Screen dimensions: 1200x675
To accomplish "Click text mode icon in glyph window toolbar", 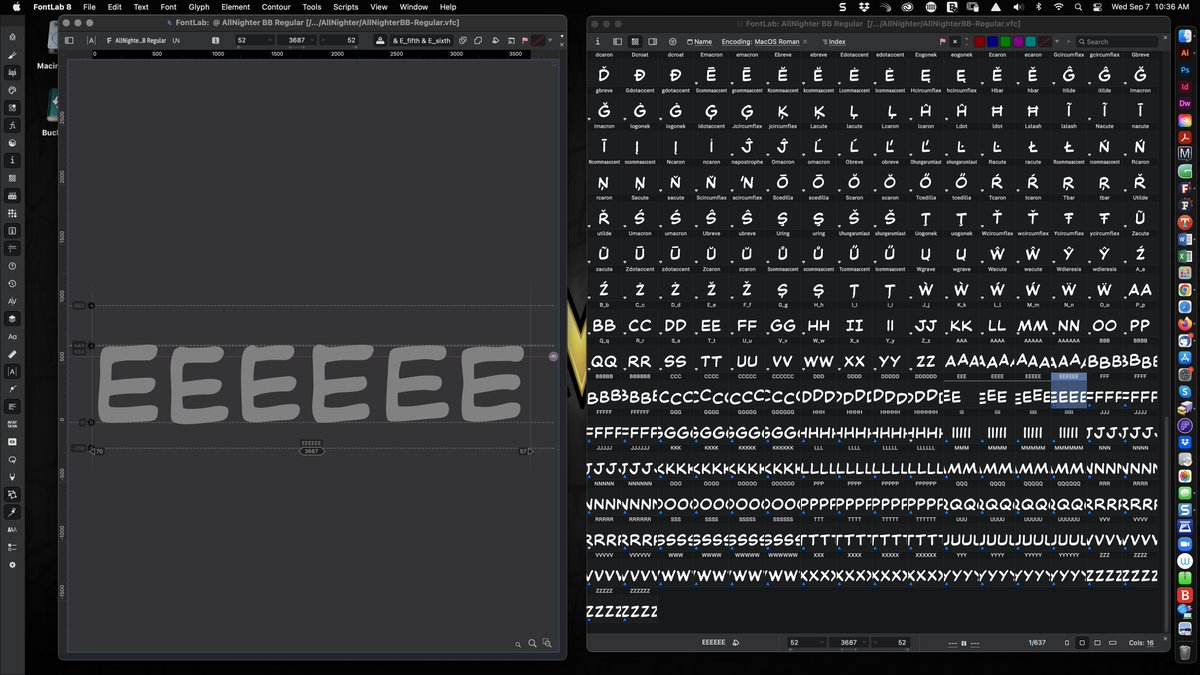I will click(92, 41).
